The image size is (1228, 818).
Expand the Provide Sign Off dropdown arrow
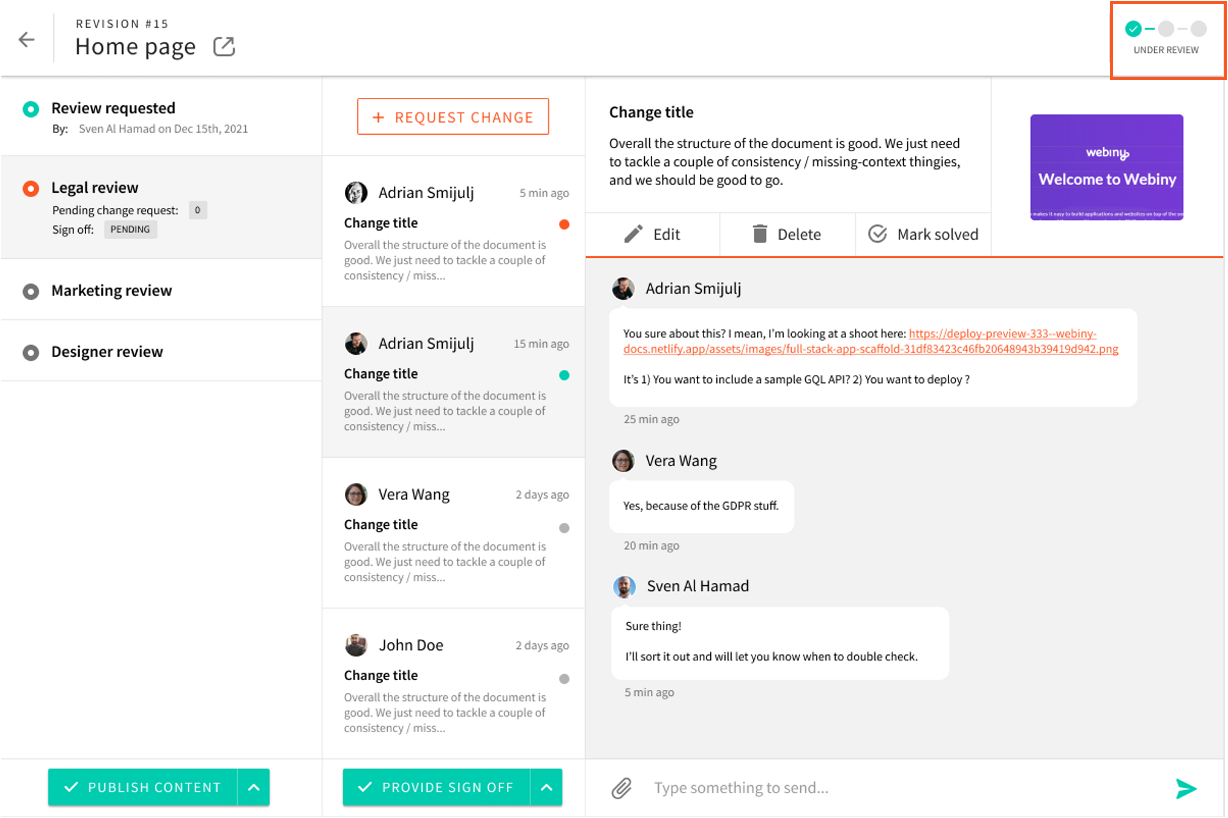[547, 788]
